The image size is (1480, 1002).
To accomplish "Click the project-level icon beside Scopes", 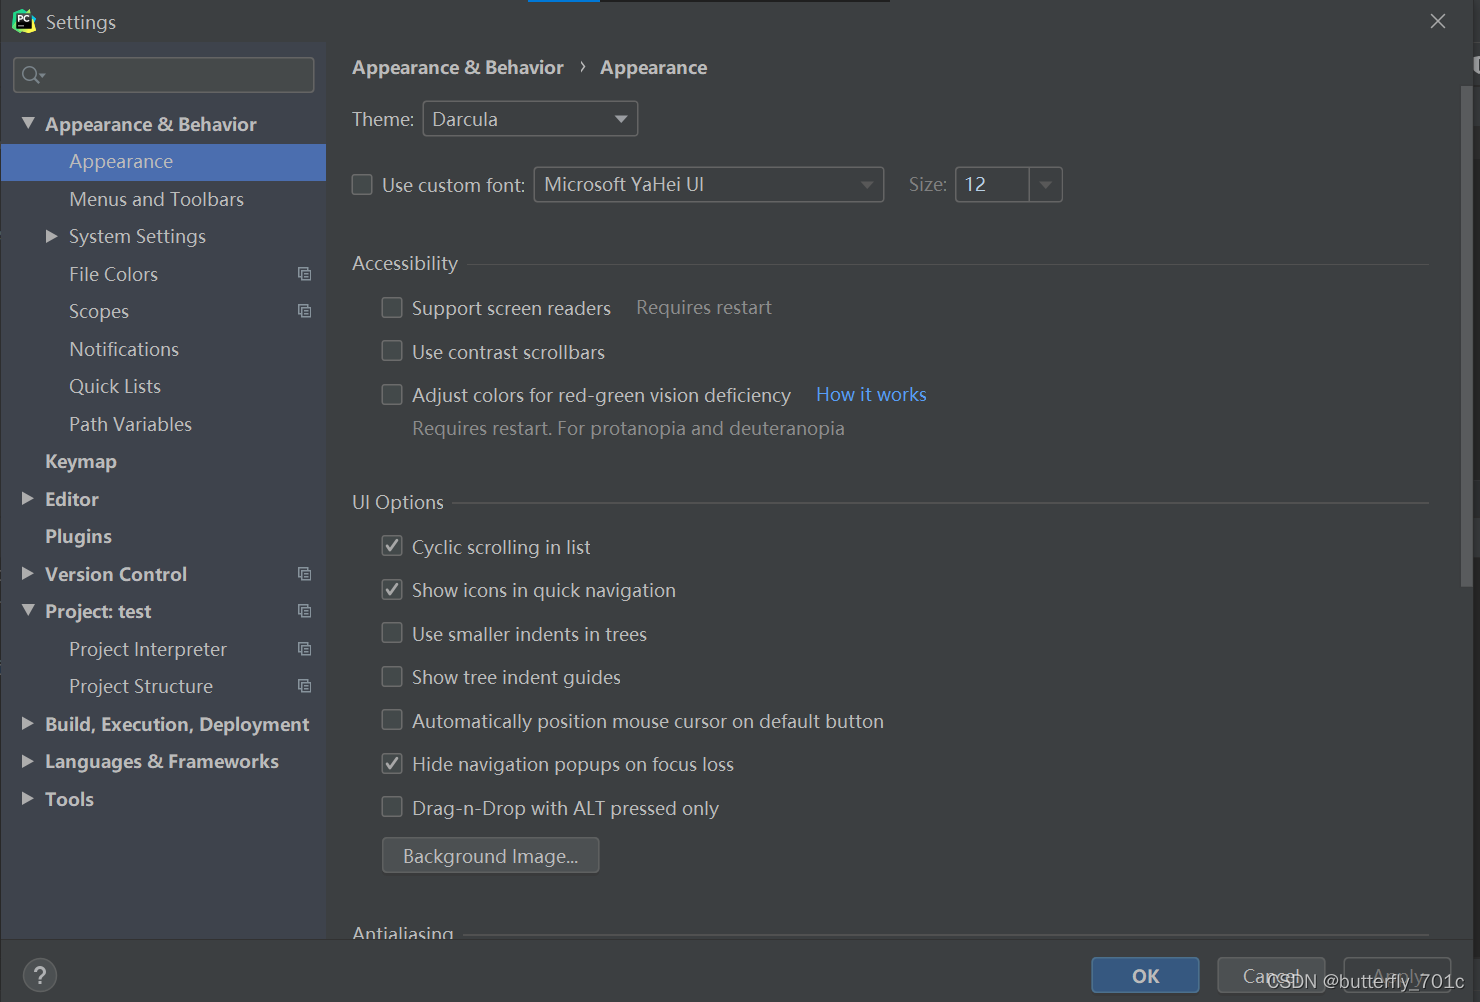I will click(304, 311).
